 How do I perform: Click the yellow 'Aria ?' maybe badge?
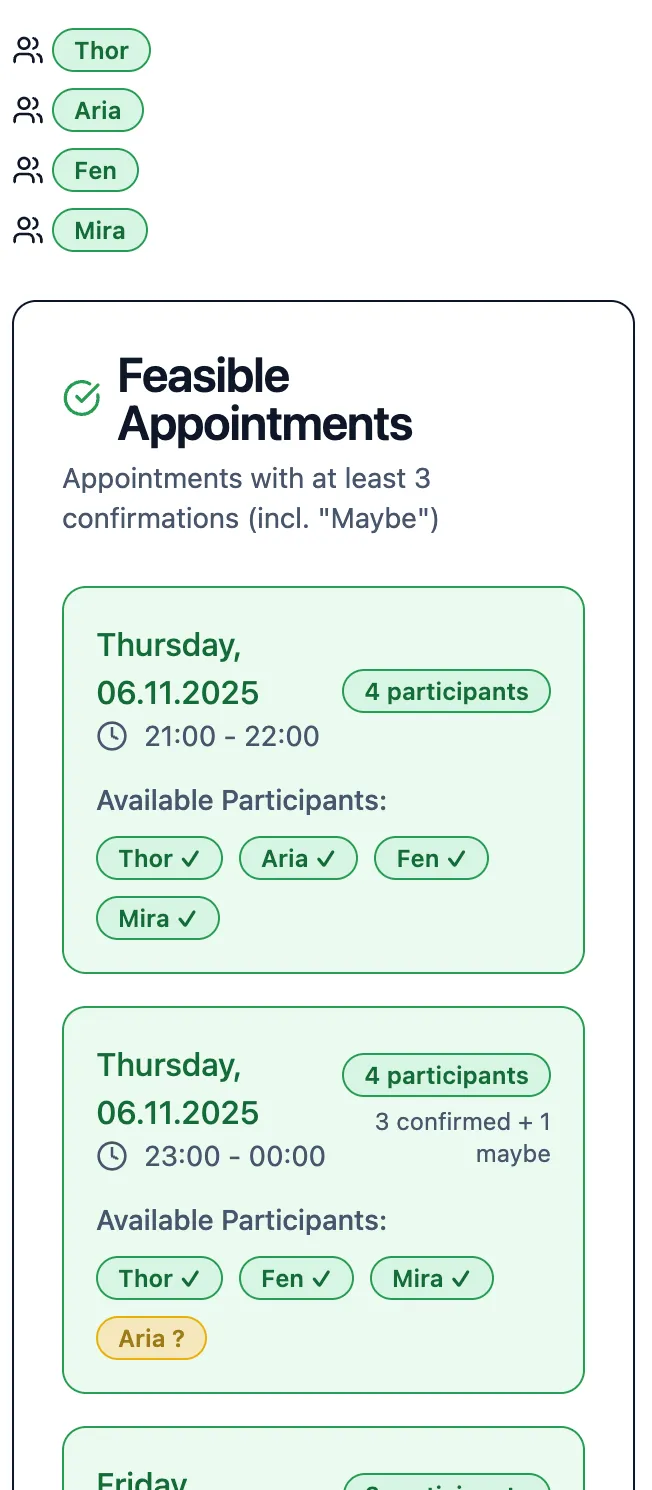tap(151, 1339)
